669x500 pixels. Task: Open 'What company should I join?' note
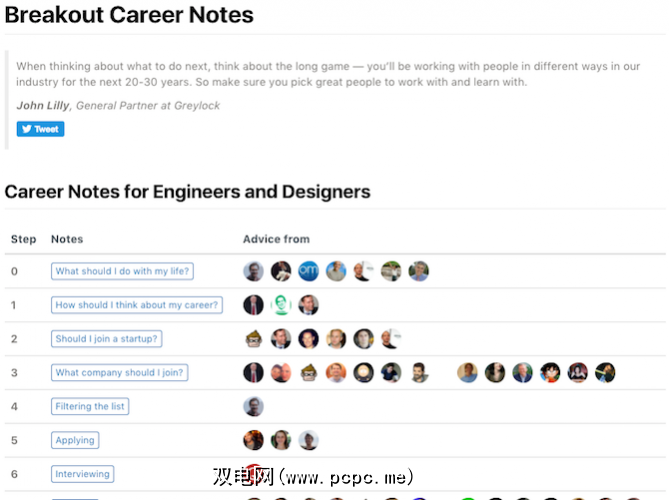(121, 373)
